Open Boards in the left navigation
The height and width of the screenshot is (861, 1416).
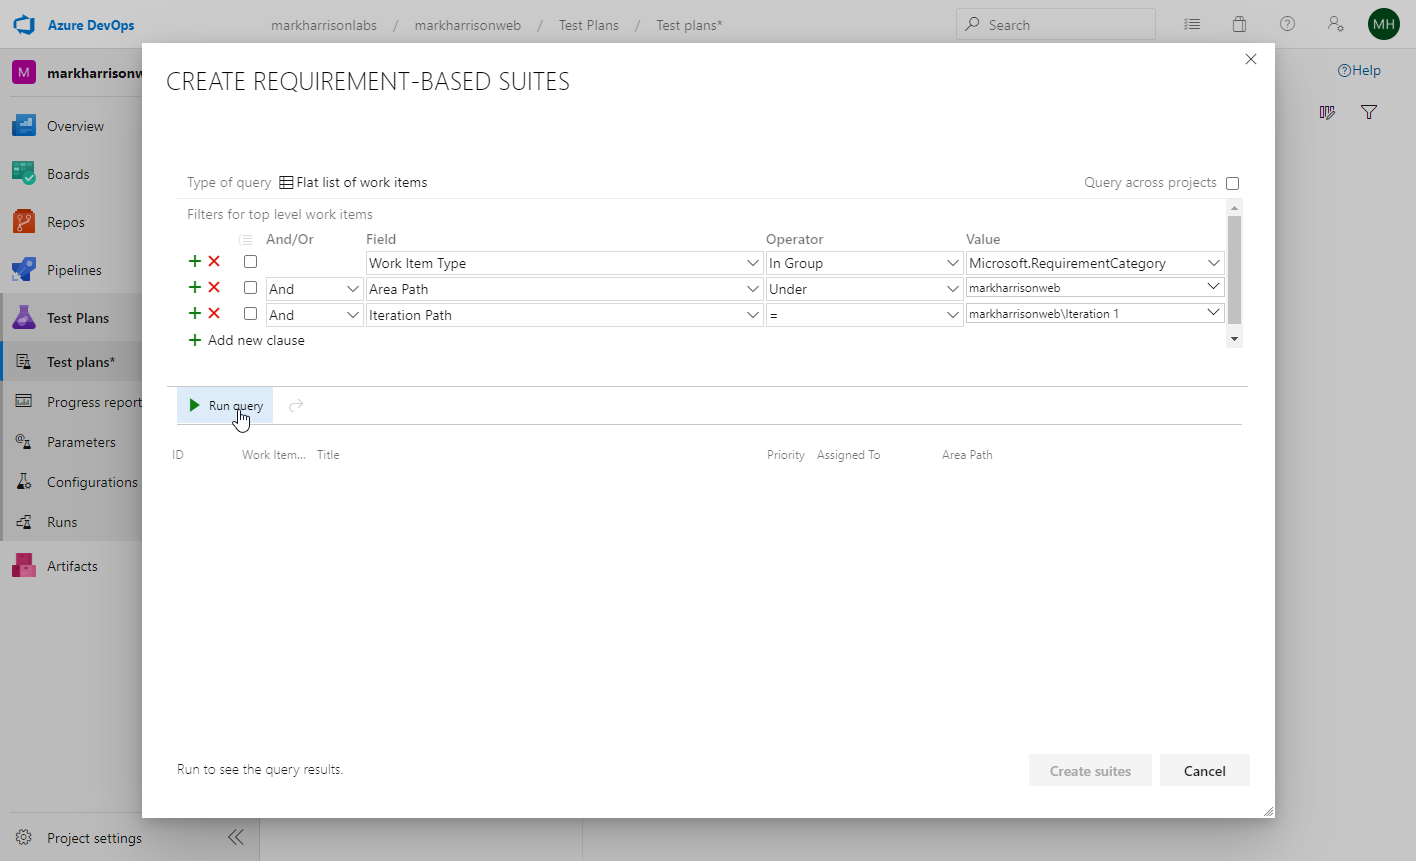point(68,174)
